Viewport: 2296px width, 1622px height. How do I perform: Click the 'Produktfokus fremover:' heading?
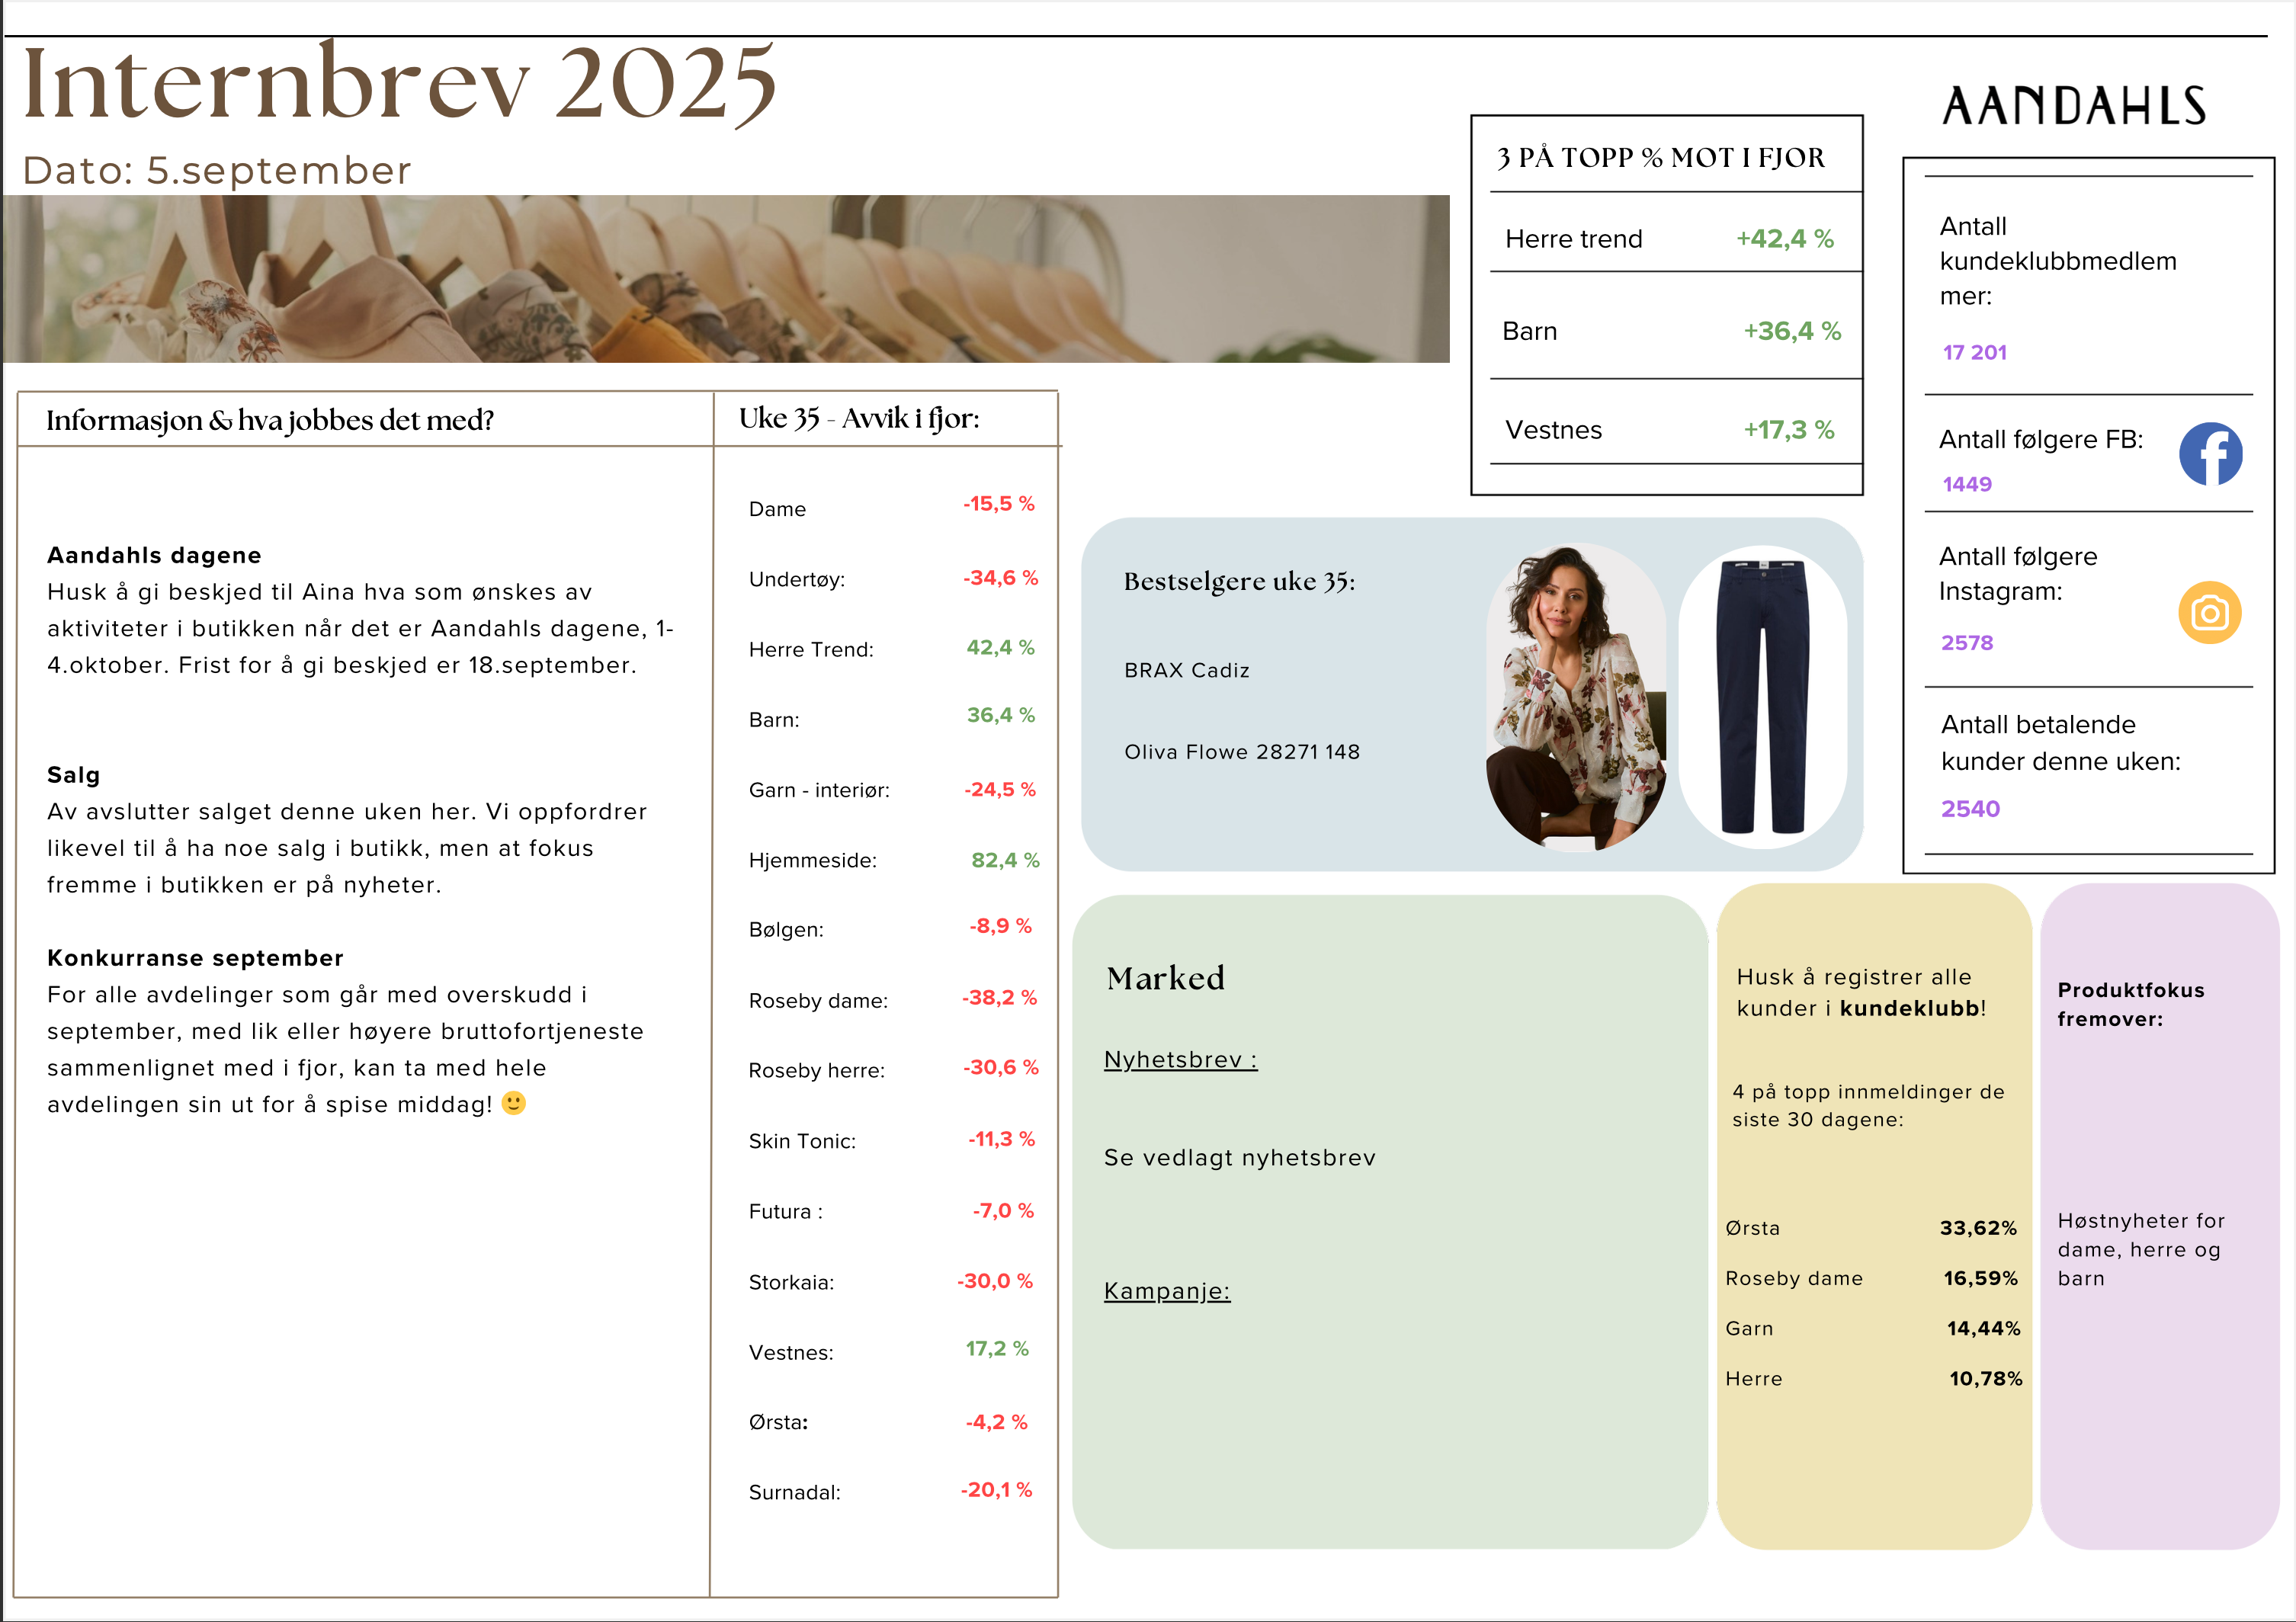(x=2130, y=1004)
